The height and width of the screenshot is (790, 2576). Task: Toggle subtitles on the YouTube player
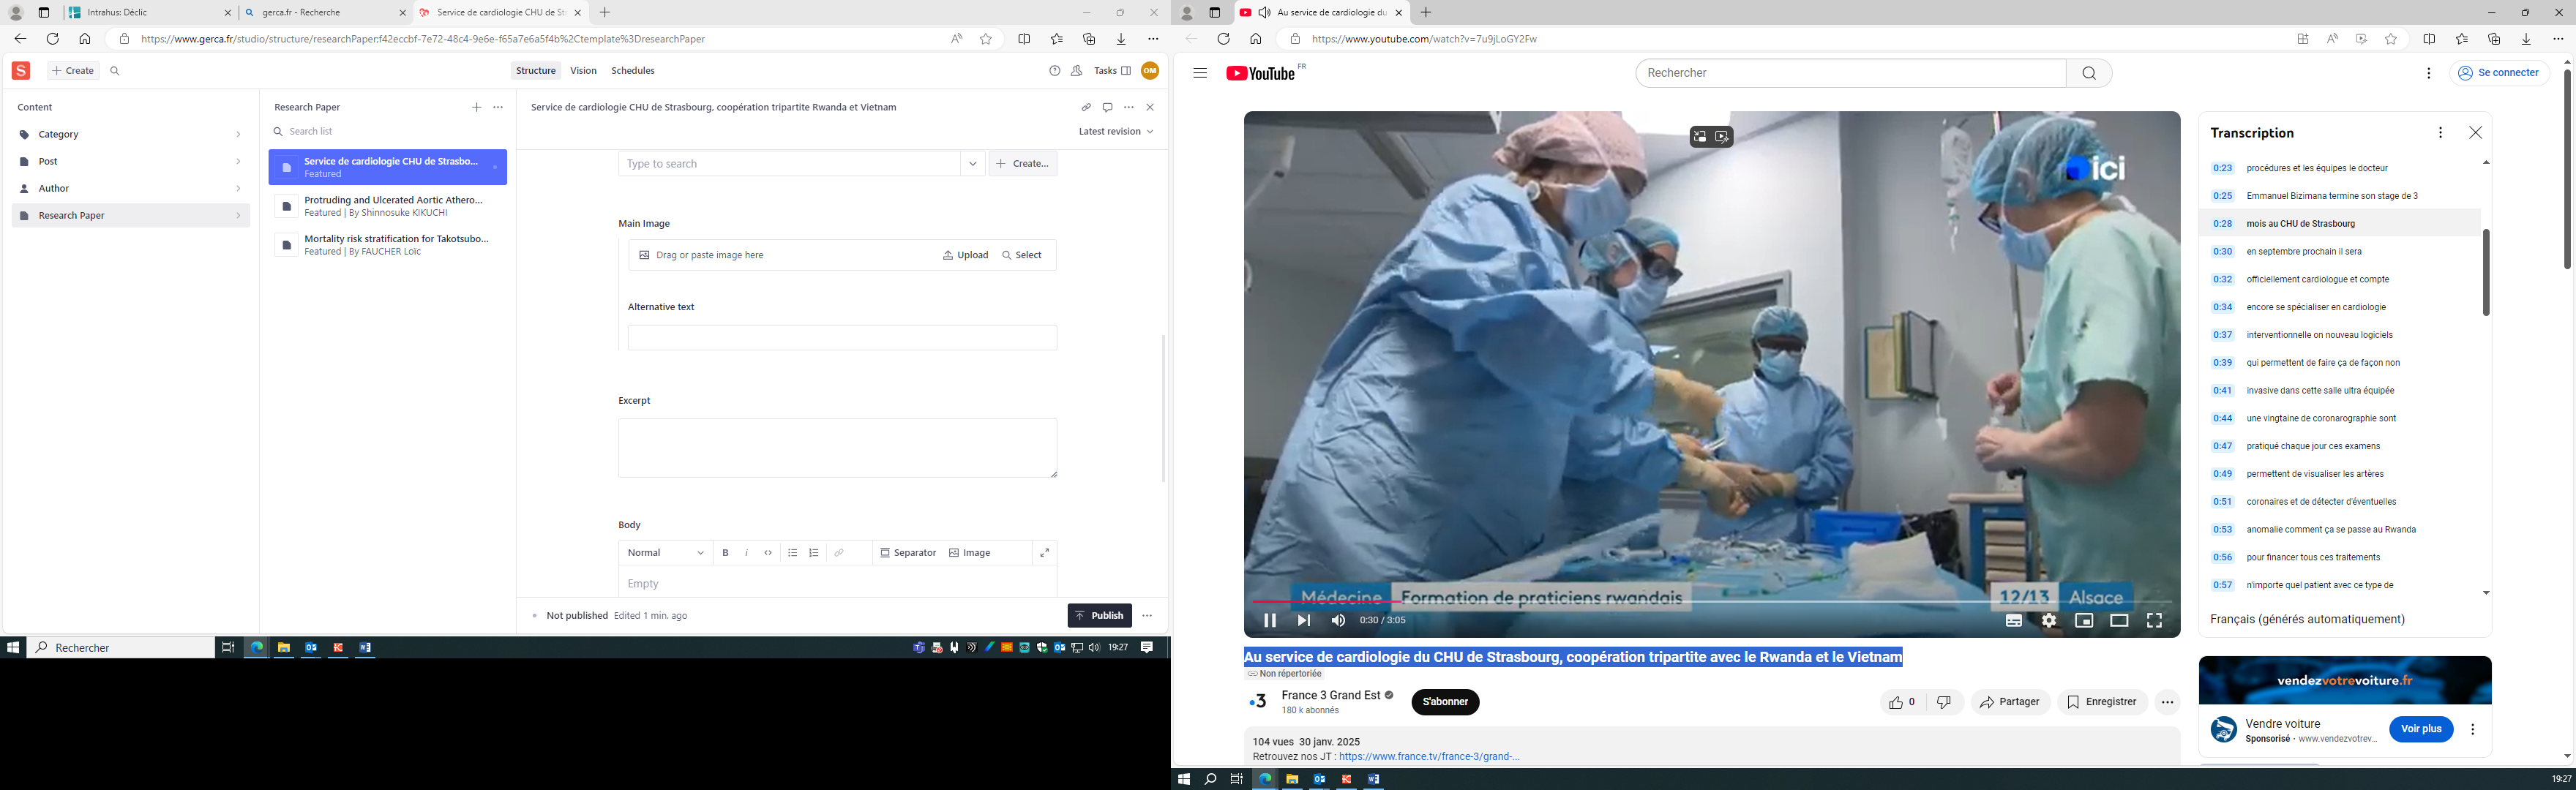pos(2014,621)
